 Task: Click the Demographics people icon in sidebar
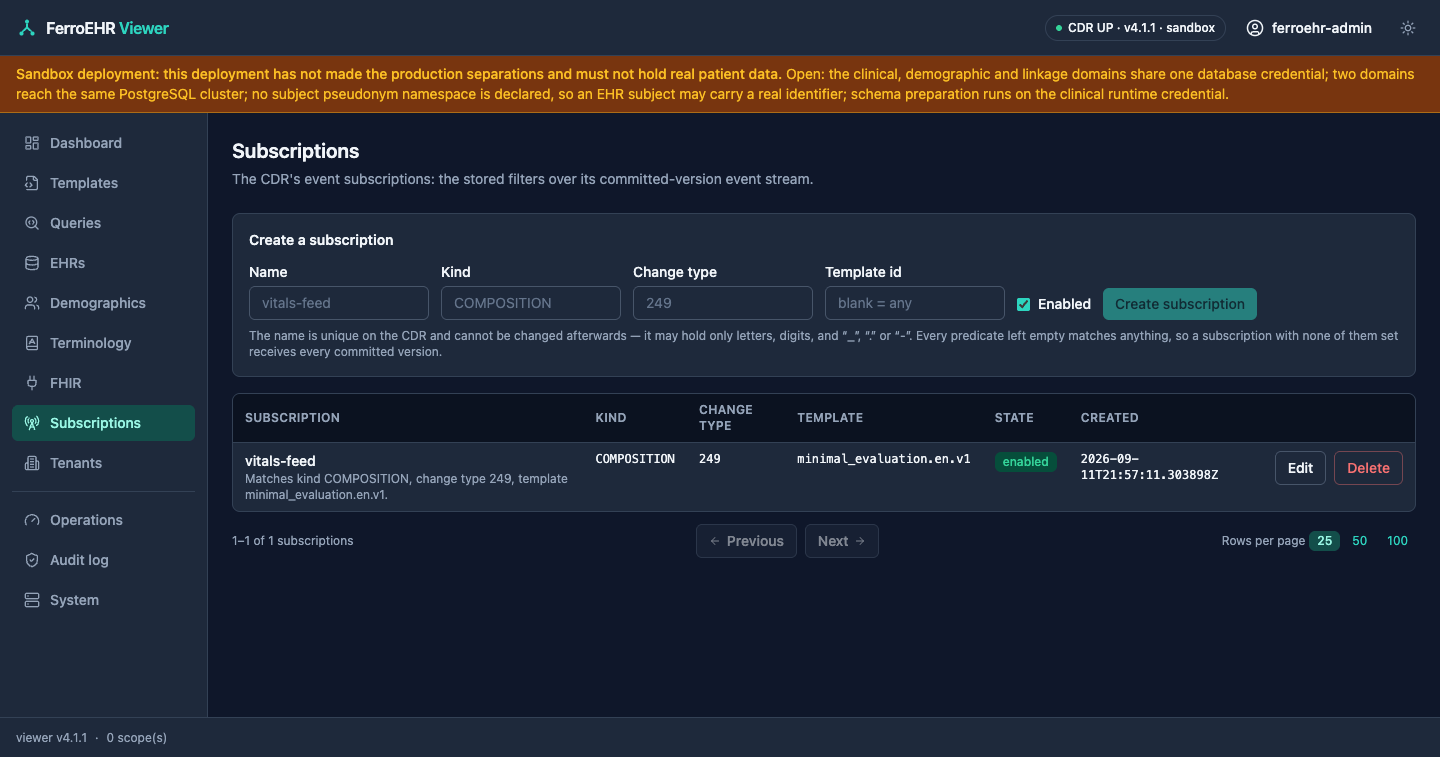(x=32, y=303)
